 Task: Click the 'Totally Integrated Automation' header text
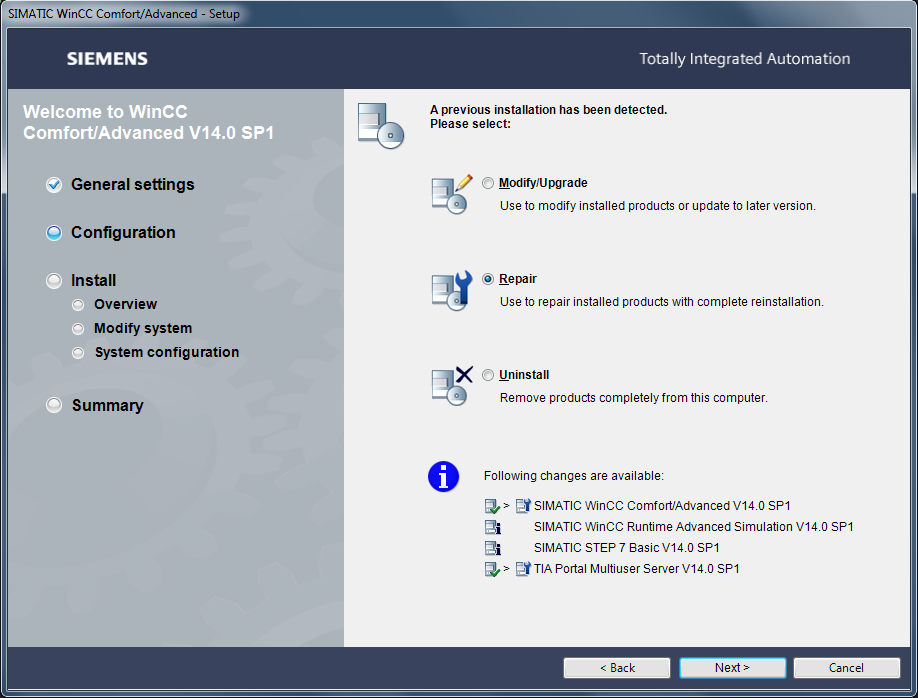pos(744,59)
